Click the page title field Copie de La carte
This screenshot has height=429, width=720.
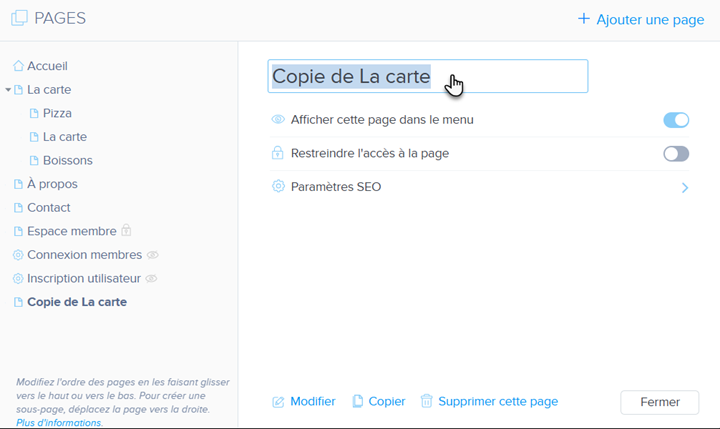tap(427, 77)
